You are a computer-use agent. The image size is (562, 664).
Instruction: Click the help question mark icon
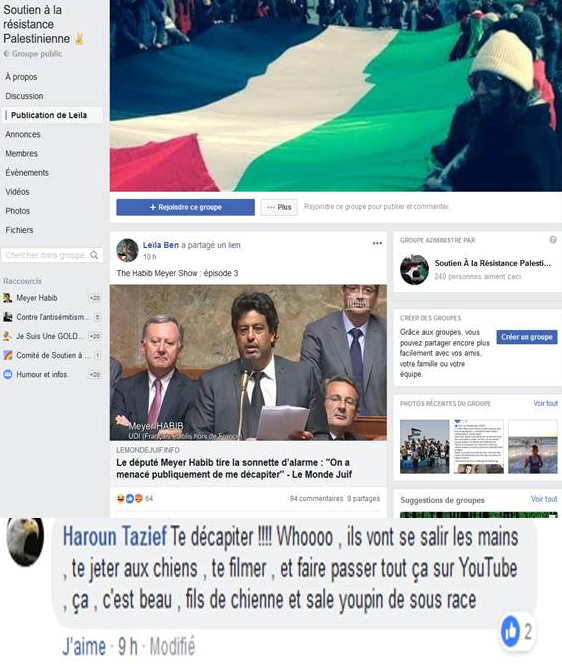(553, 240)
